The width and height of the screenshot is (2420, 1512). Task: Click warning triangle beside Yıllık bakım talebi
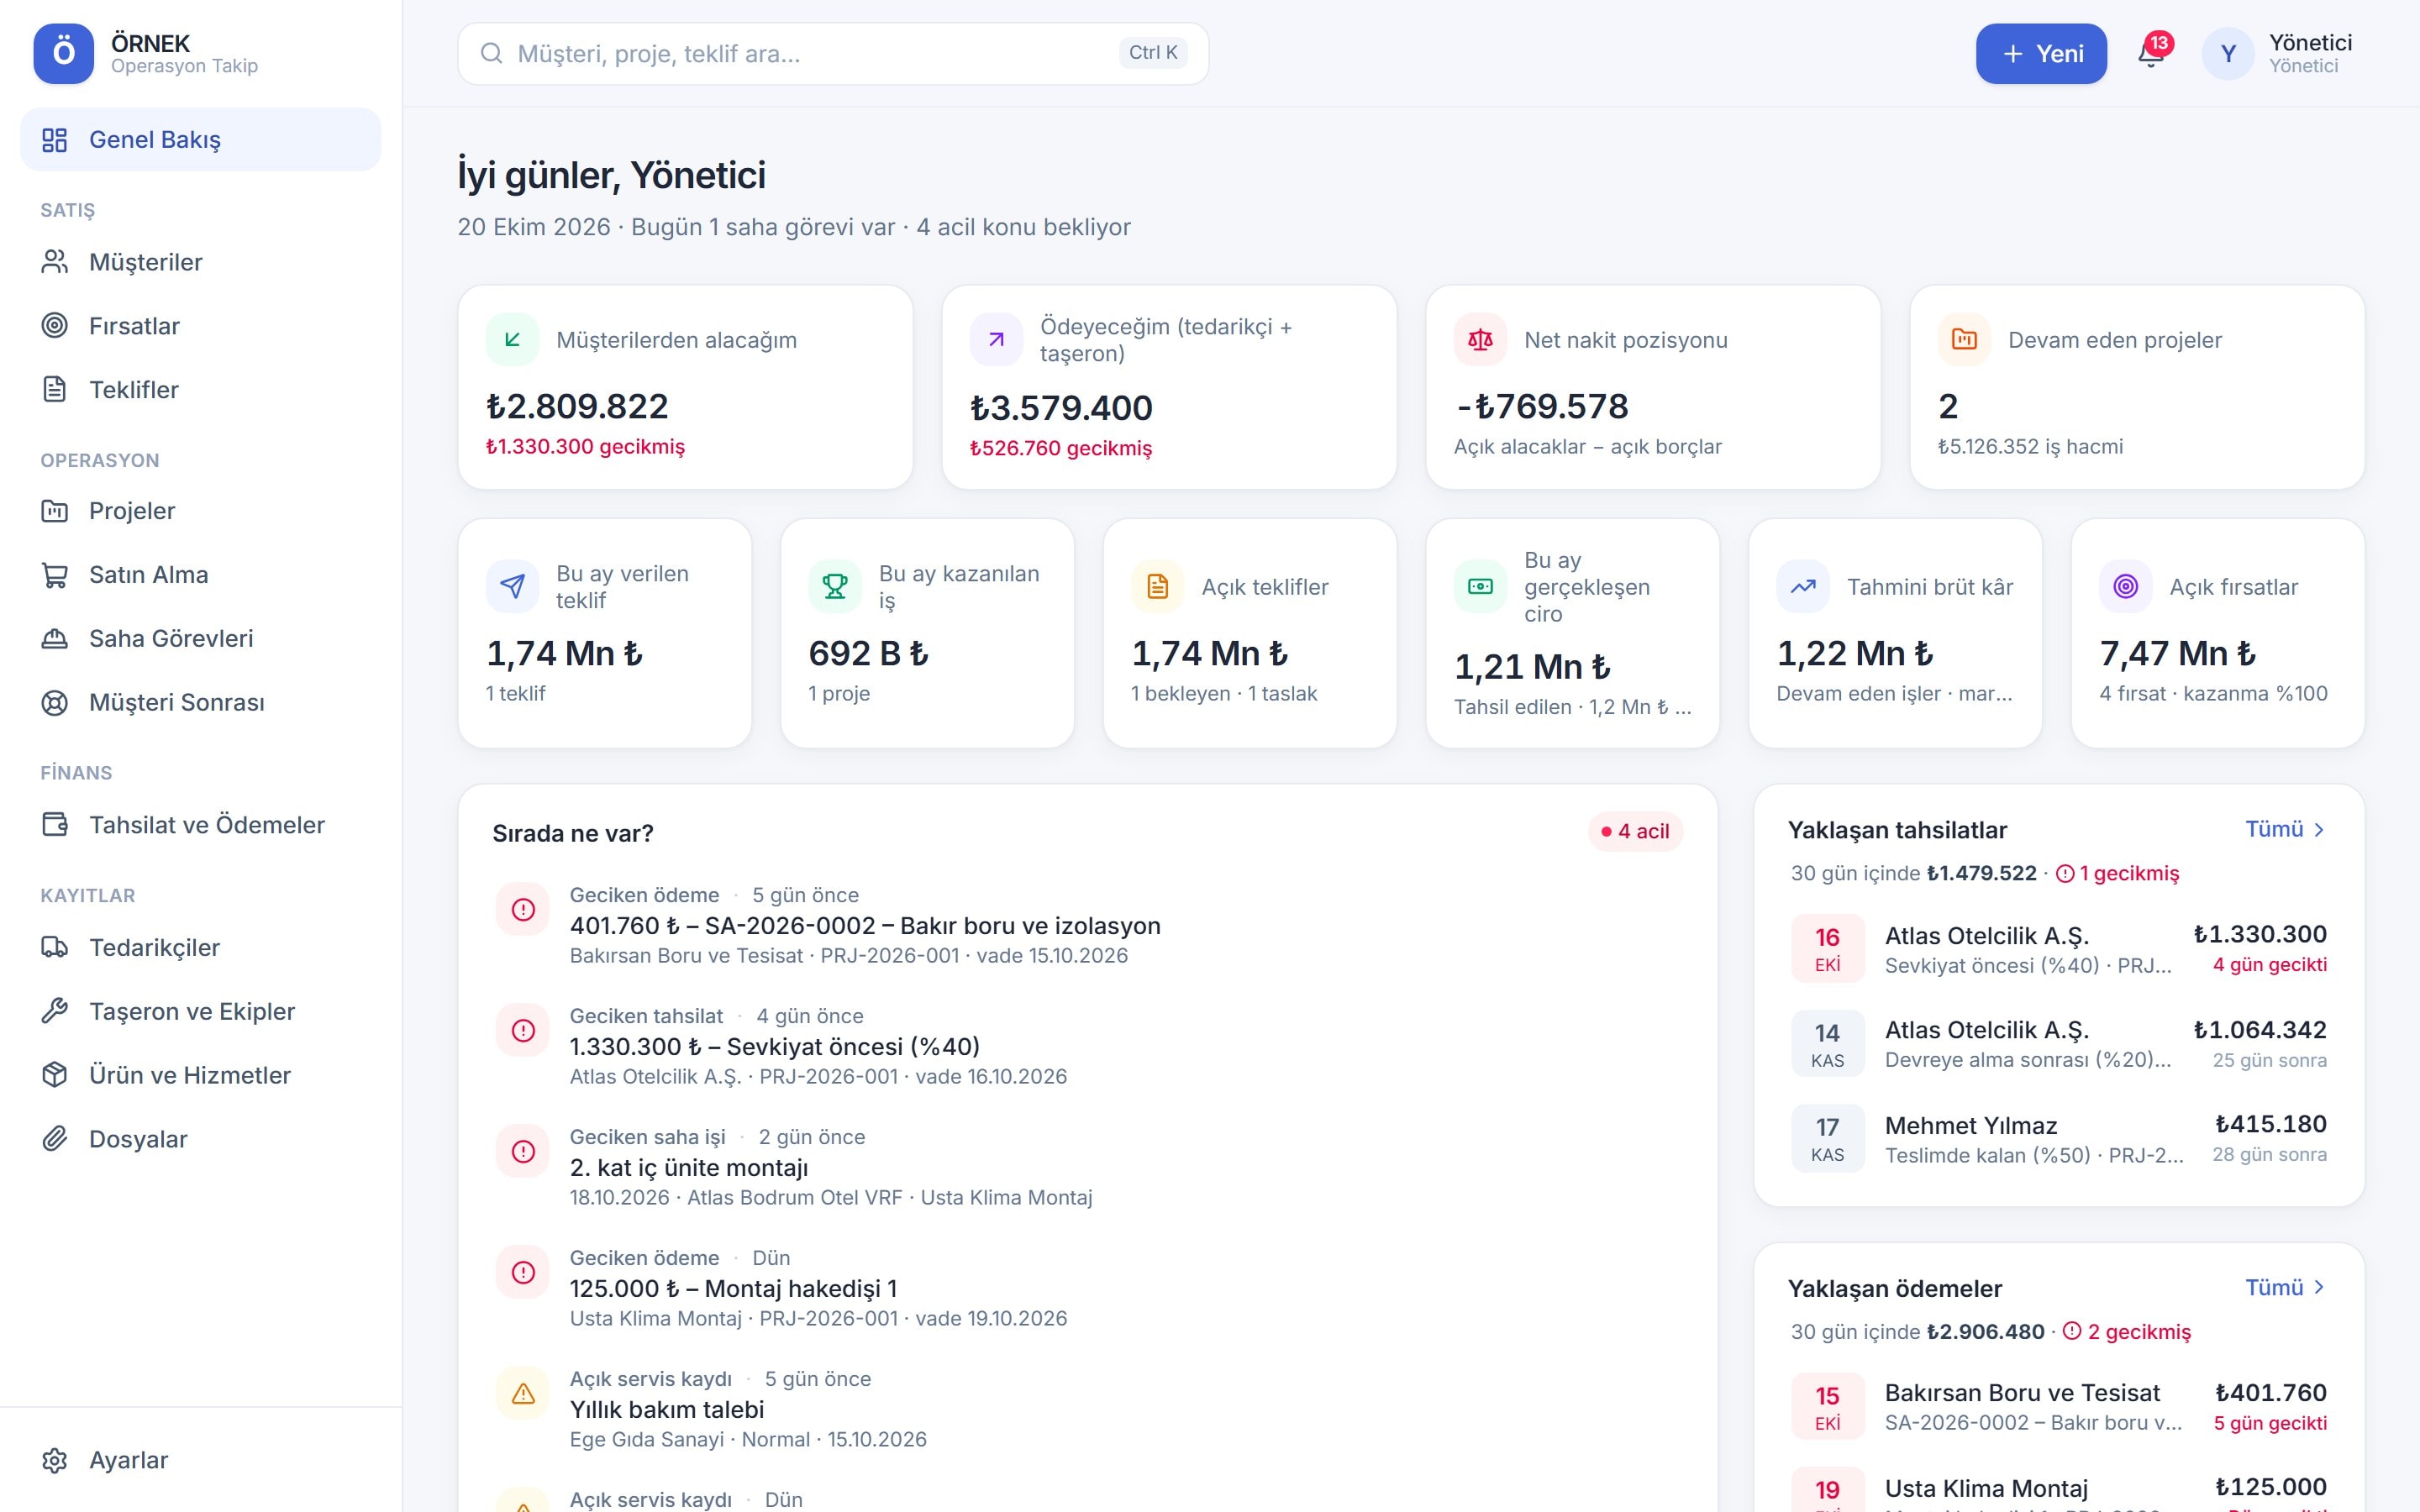pos(523,1393)
